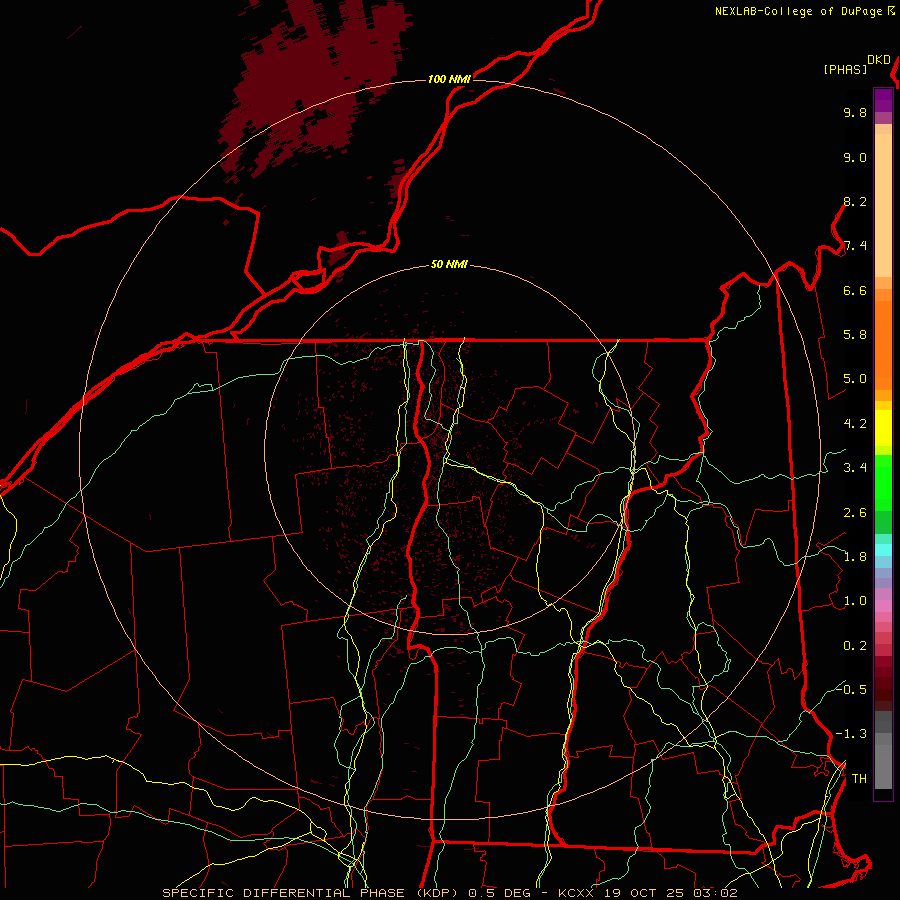Click the 50 NMI range ring label
Viewport: 900px width, 900px height.
pos(449,265)
